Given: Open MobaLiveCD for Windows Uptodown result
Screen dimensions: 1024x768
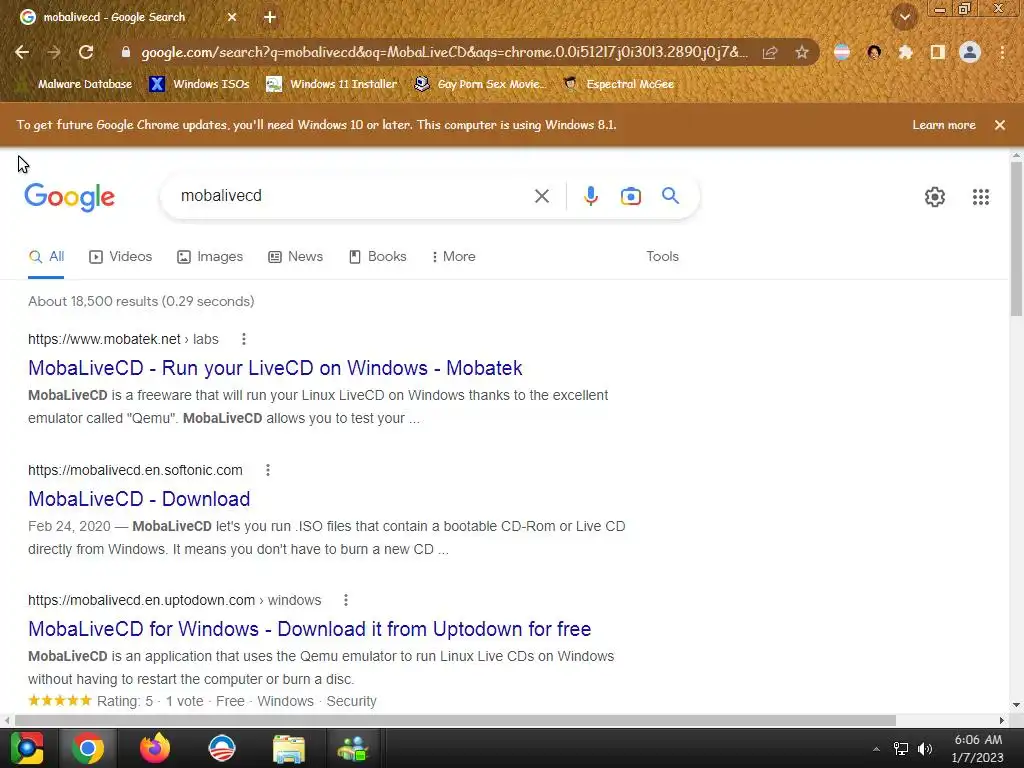Looking at the screenshot, I should 310,629.
